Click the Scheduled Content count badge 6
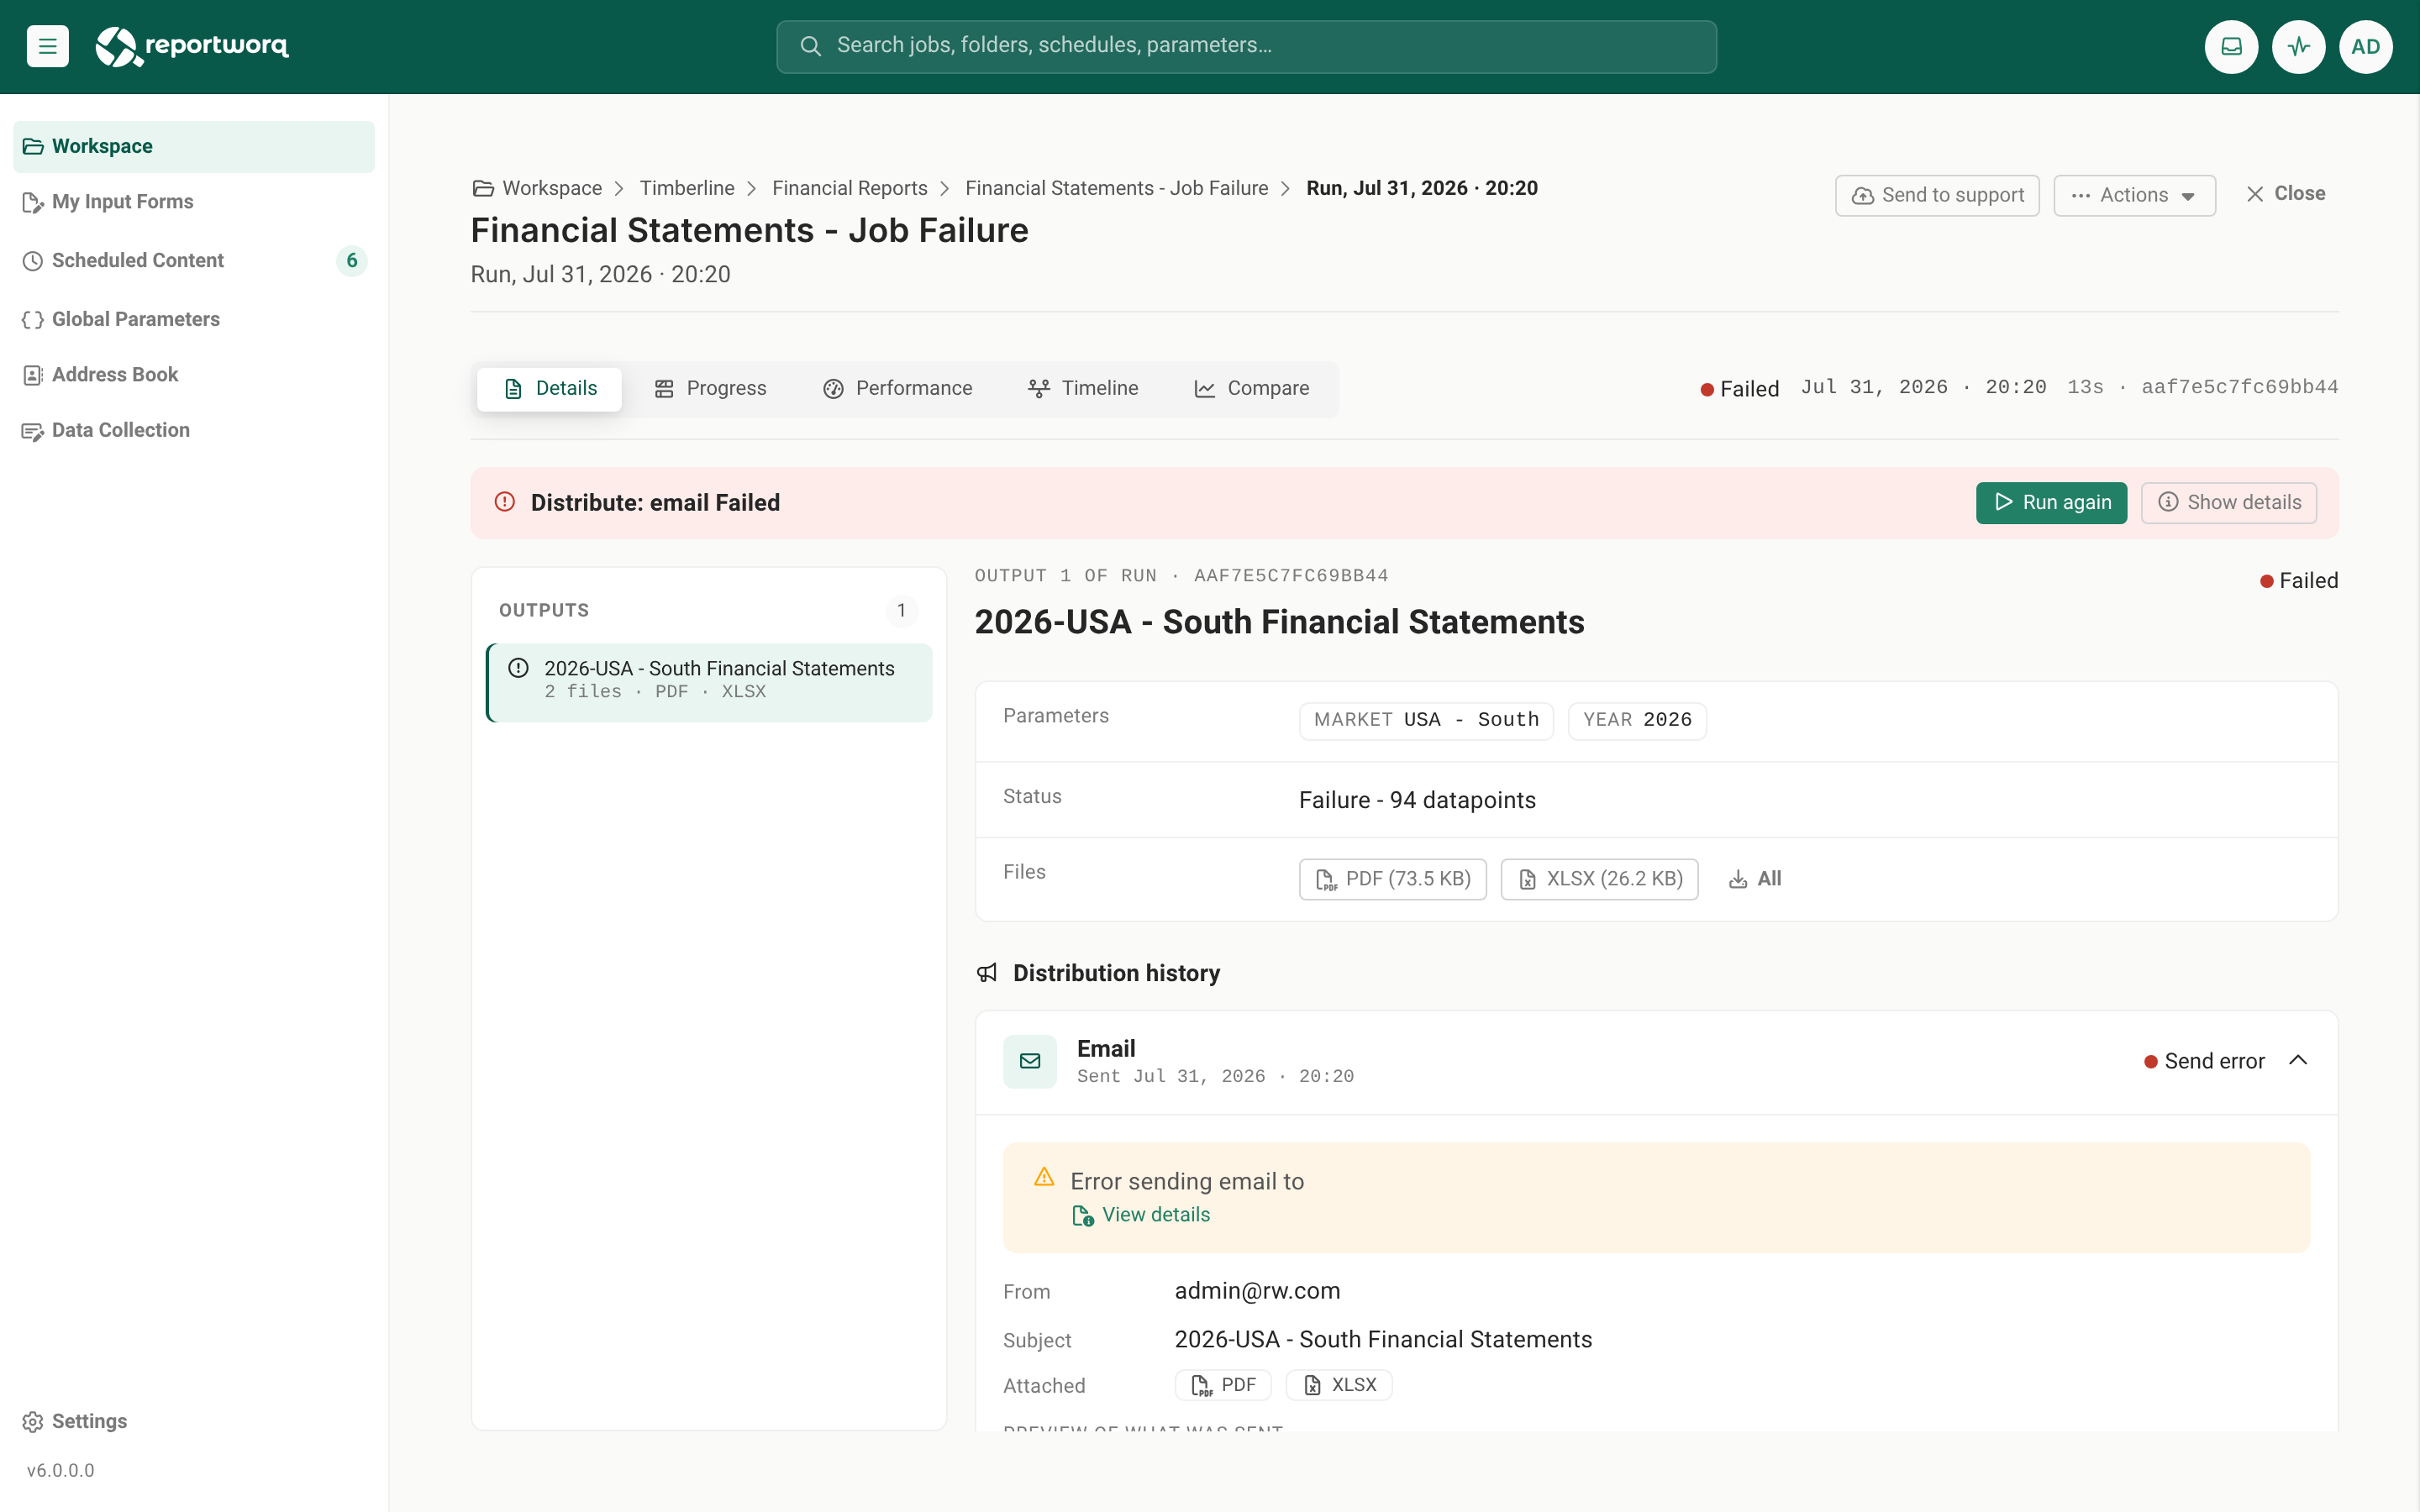Viewport: 2420px width, 1512px height. 352,261
